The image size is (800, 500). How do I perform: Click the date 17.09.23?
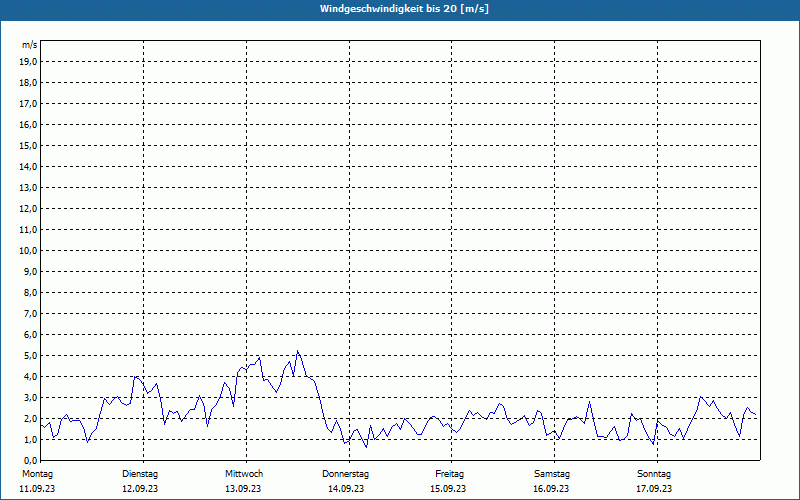click(x=654, y=489)
